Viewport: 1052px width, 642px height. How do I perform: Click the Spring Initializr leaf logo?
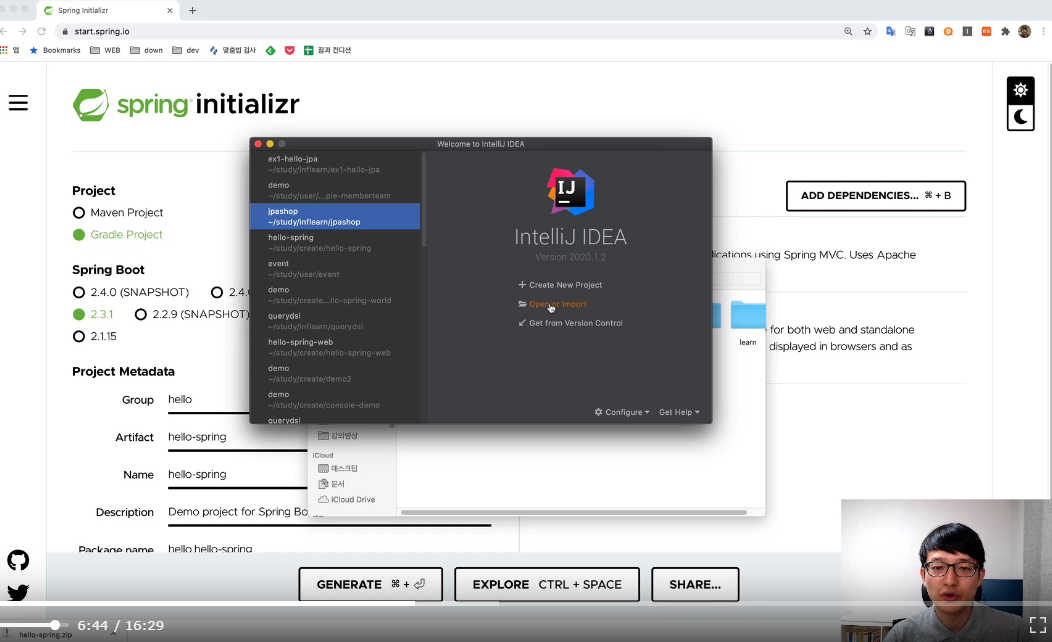pyautogui.click(x=91, y=104)
